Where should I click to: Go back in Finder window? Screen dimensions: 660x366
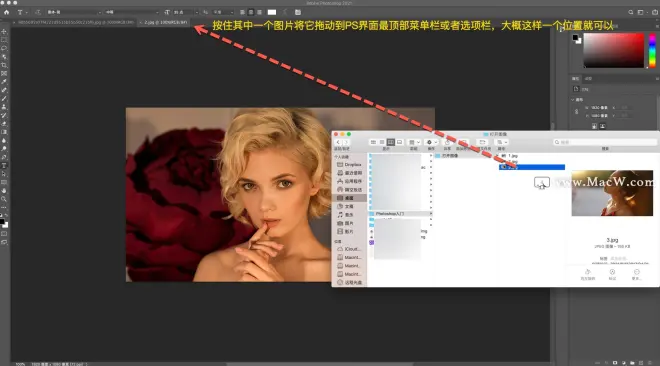tap(338, 142)
